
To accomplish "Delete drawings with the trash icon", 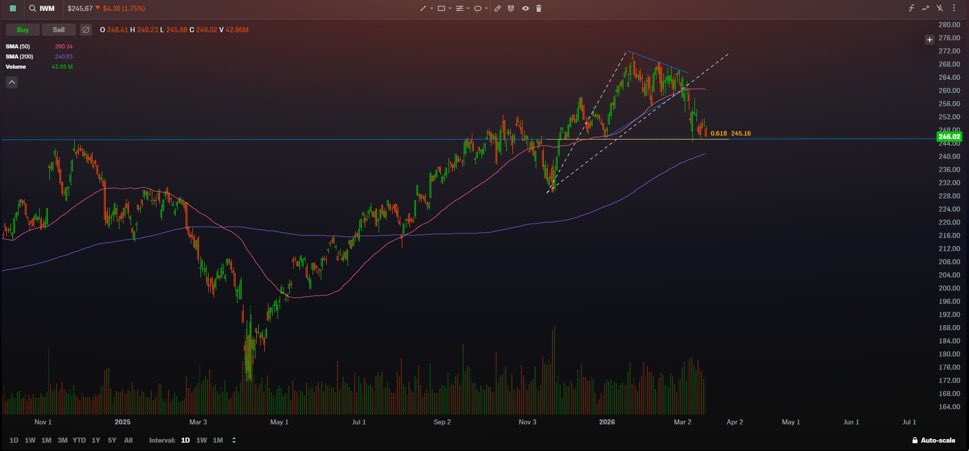I will [x=538, y=8].
